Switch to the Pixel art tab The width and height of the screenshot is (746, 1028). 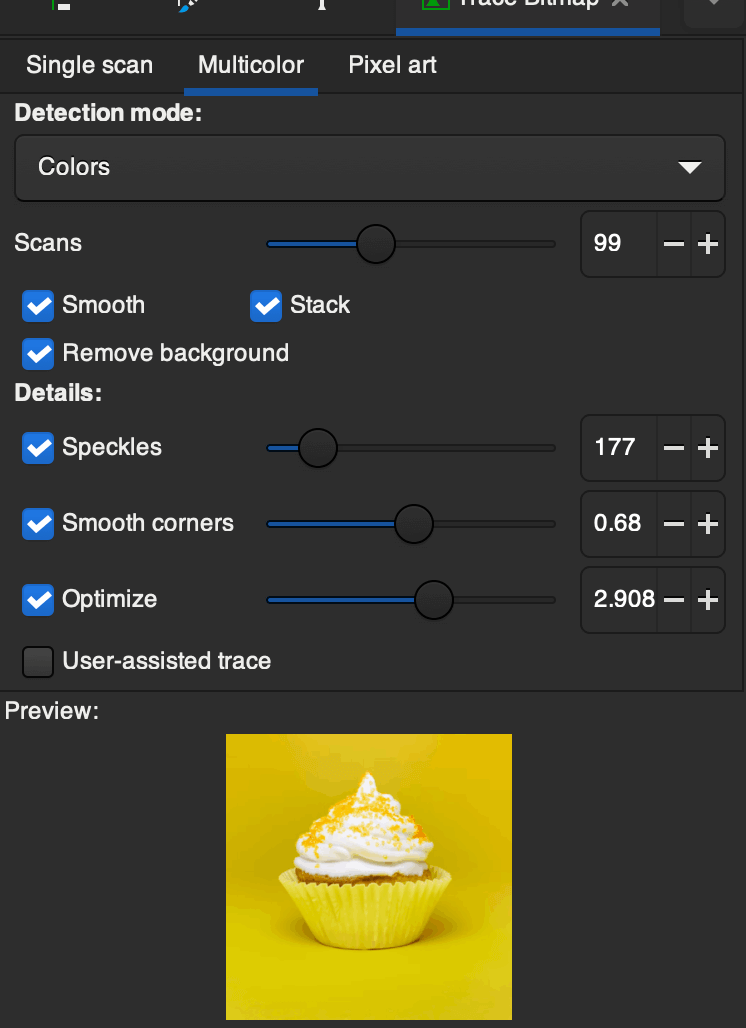[392, 65]
